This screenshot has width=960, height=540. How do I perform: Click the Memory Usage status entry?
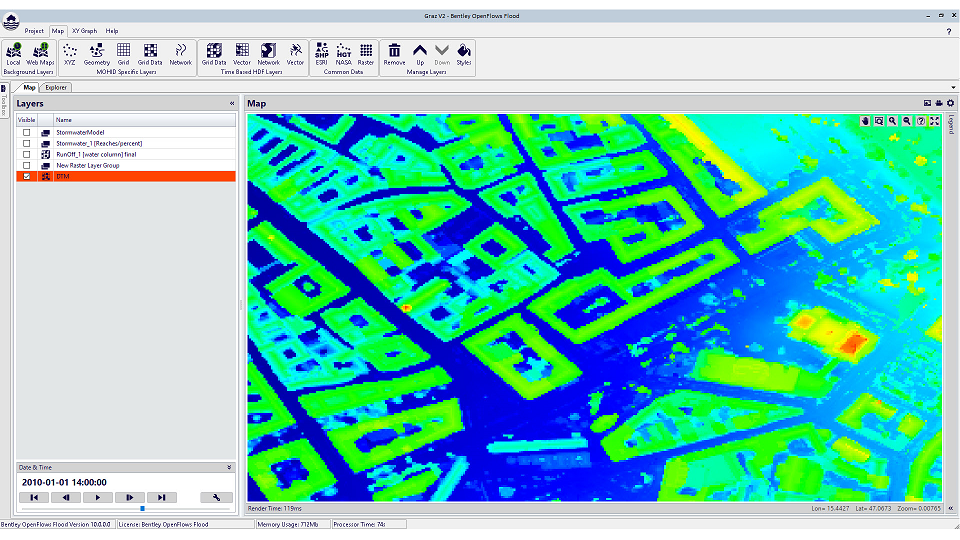293,525
